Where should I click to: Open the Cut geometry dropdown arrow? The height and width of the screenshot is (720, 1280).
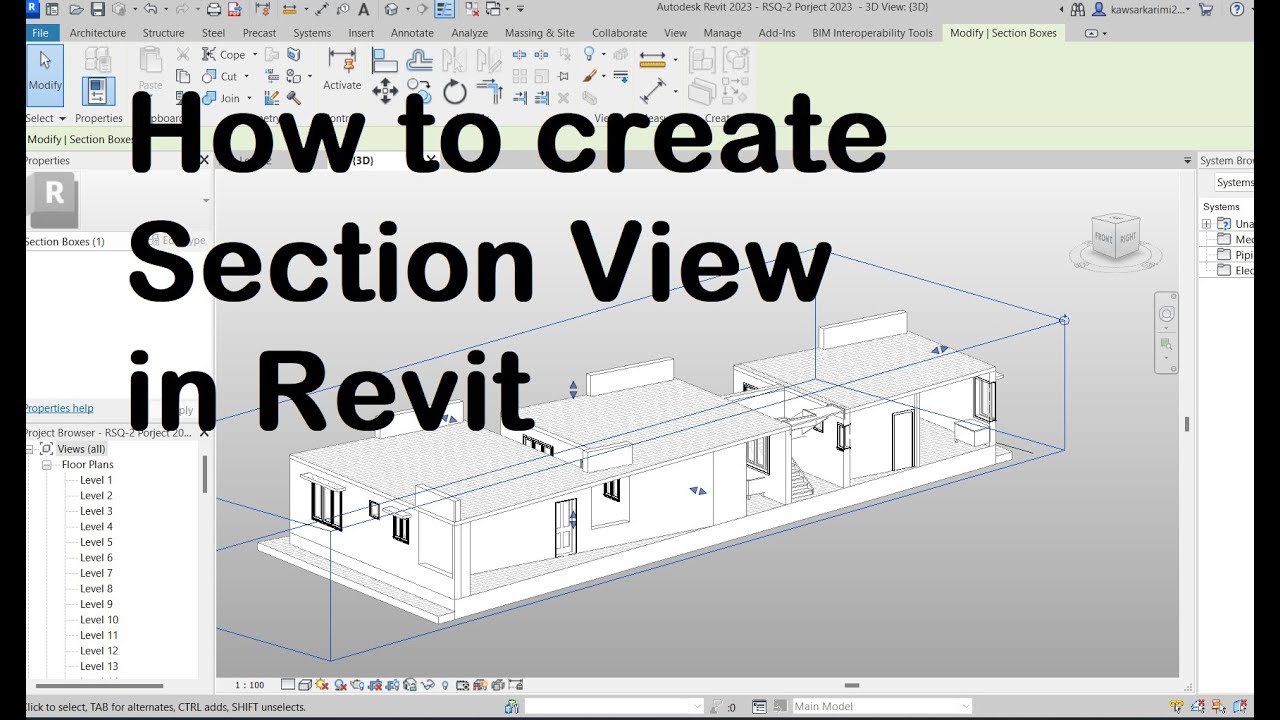click(x=246, y=76)
